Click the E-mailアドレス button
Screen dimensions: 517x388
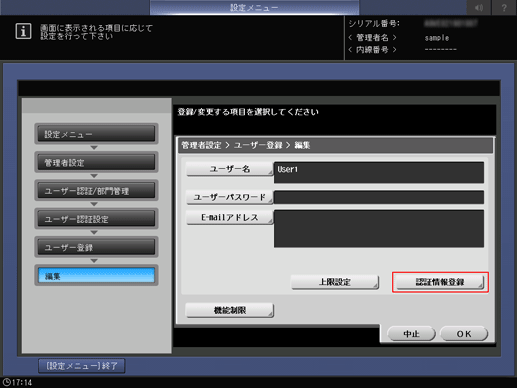tap(229, 217)
